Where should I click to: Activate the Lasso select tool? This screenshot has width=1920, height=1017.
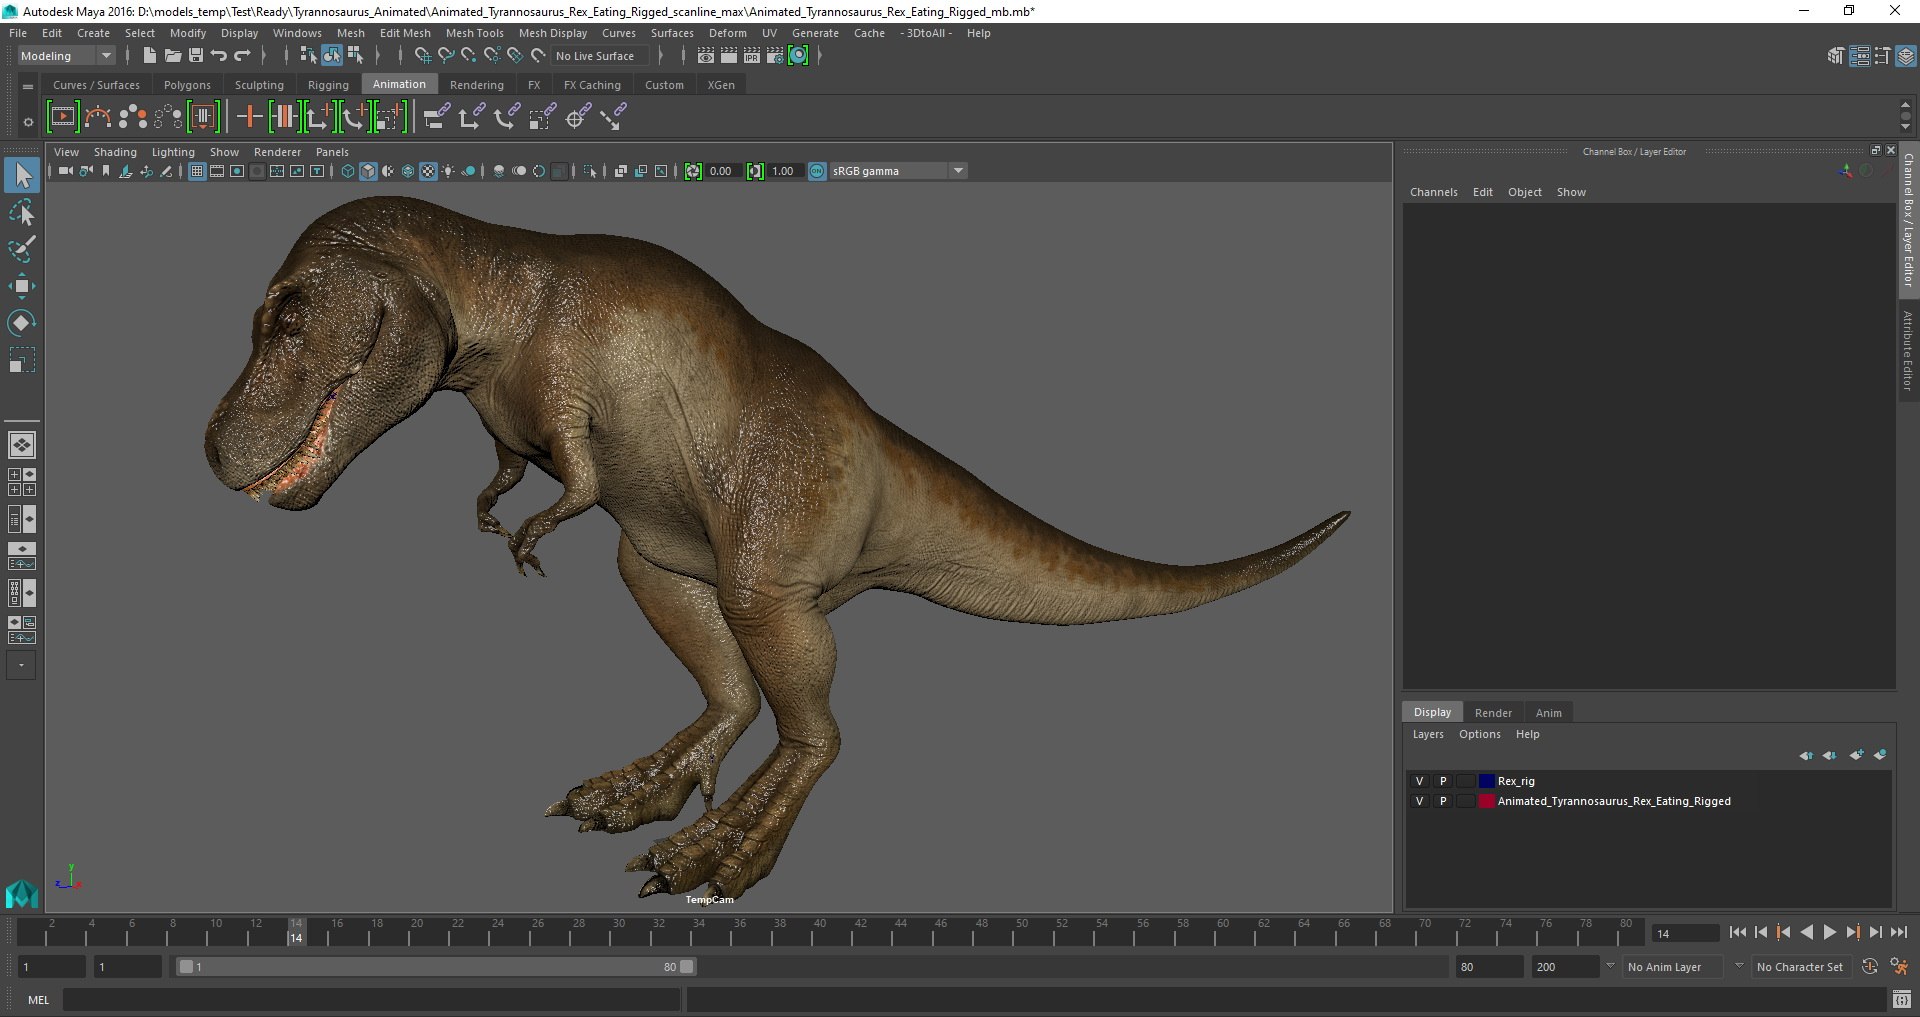point(22,213)
